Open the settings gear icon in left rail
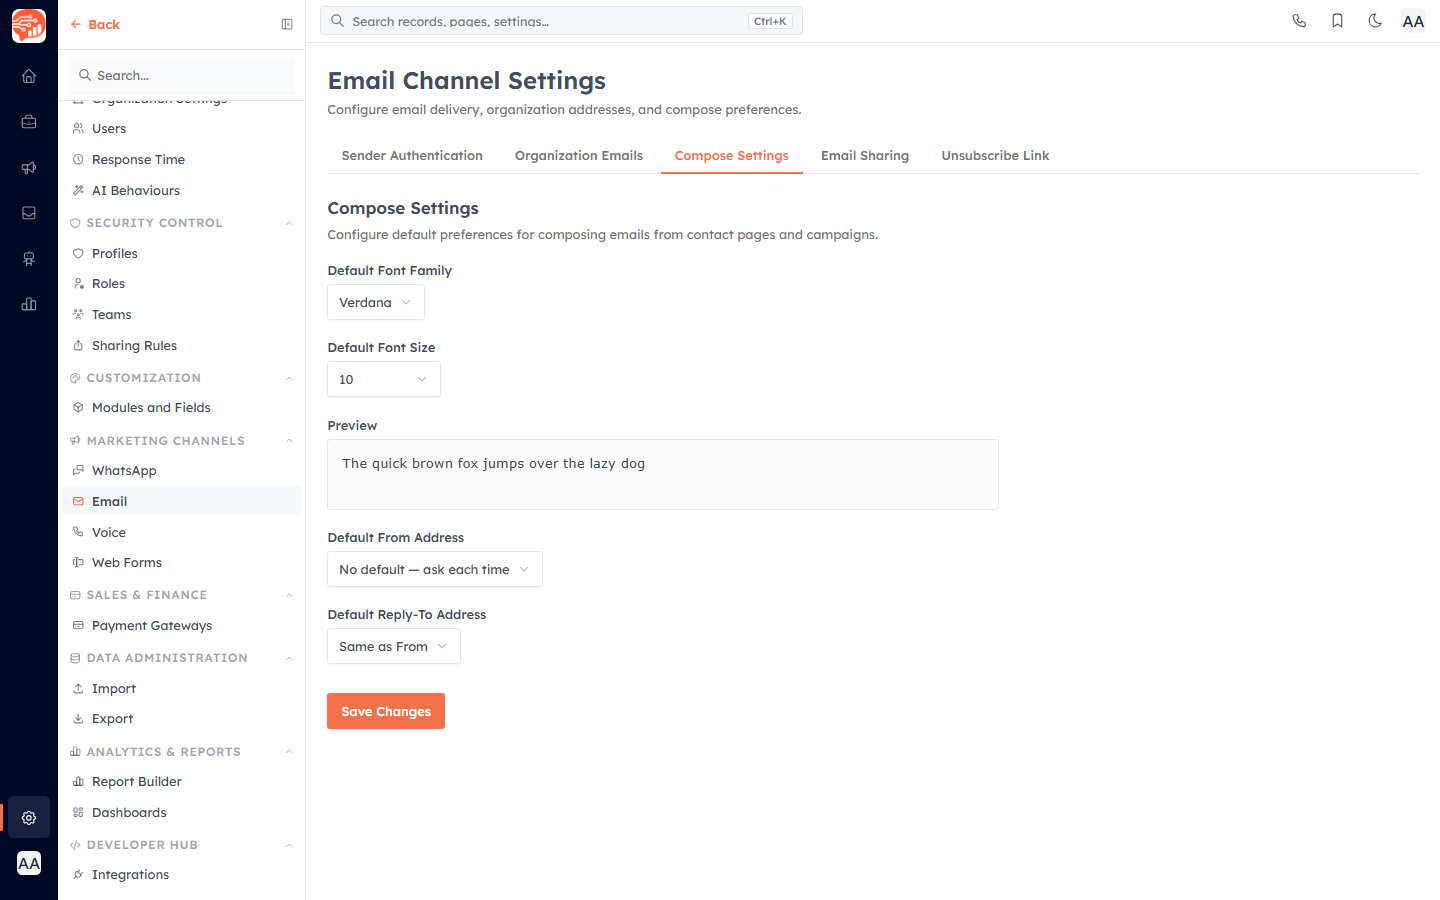 [x=29, y=818]
